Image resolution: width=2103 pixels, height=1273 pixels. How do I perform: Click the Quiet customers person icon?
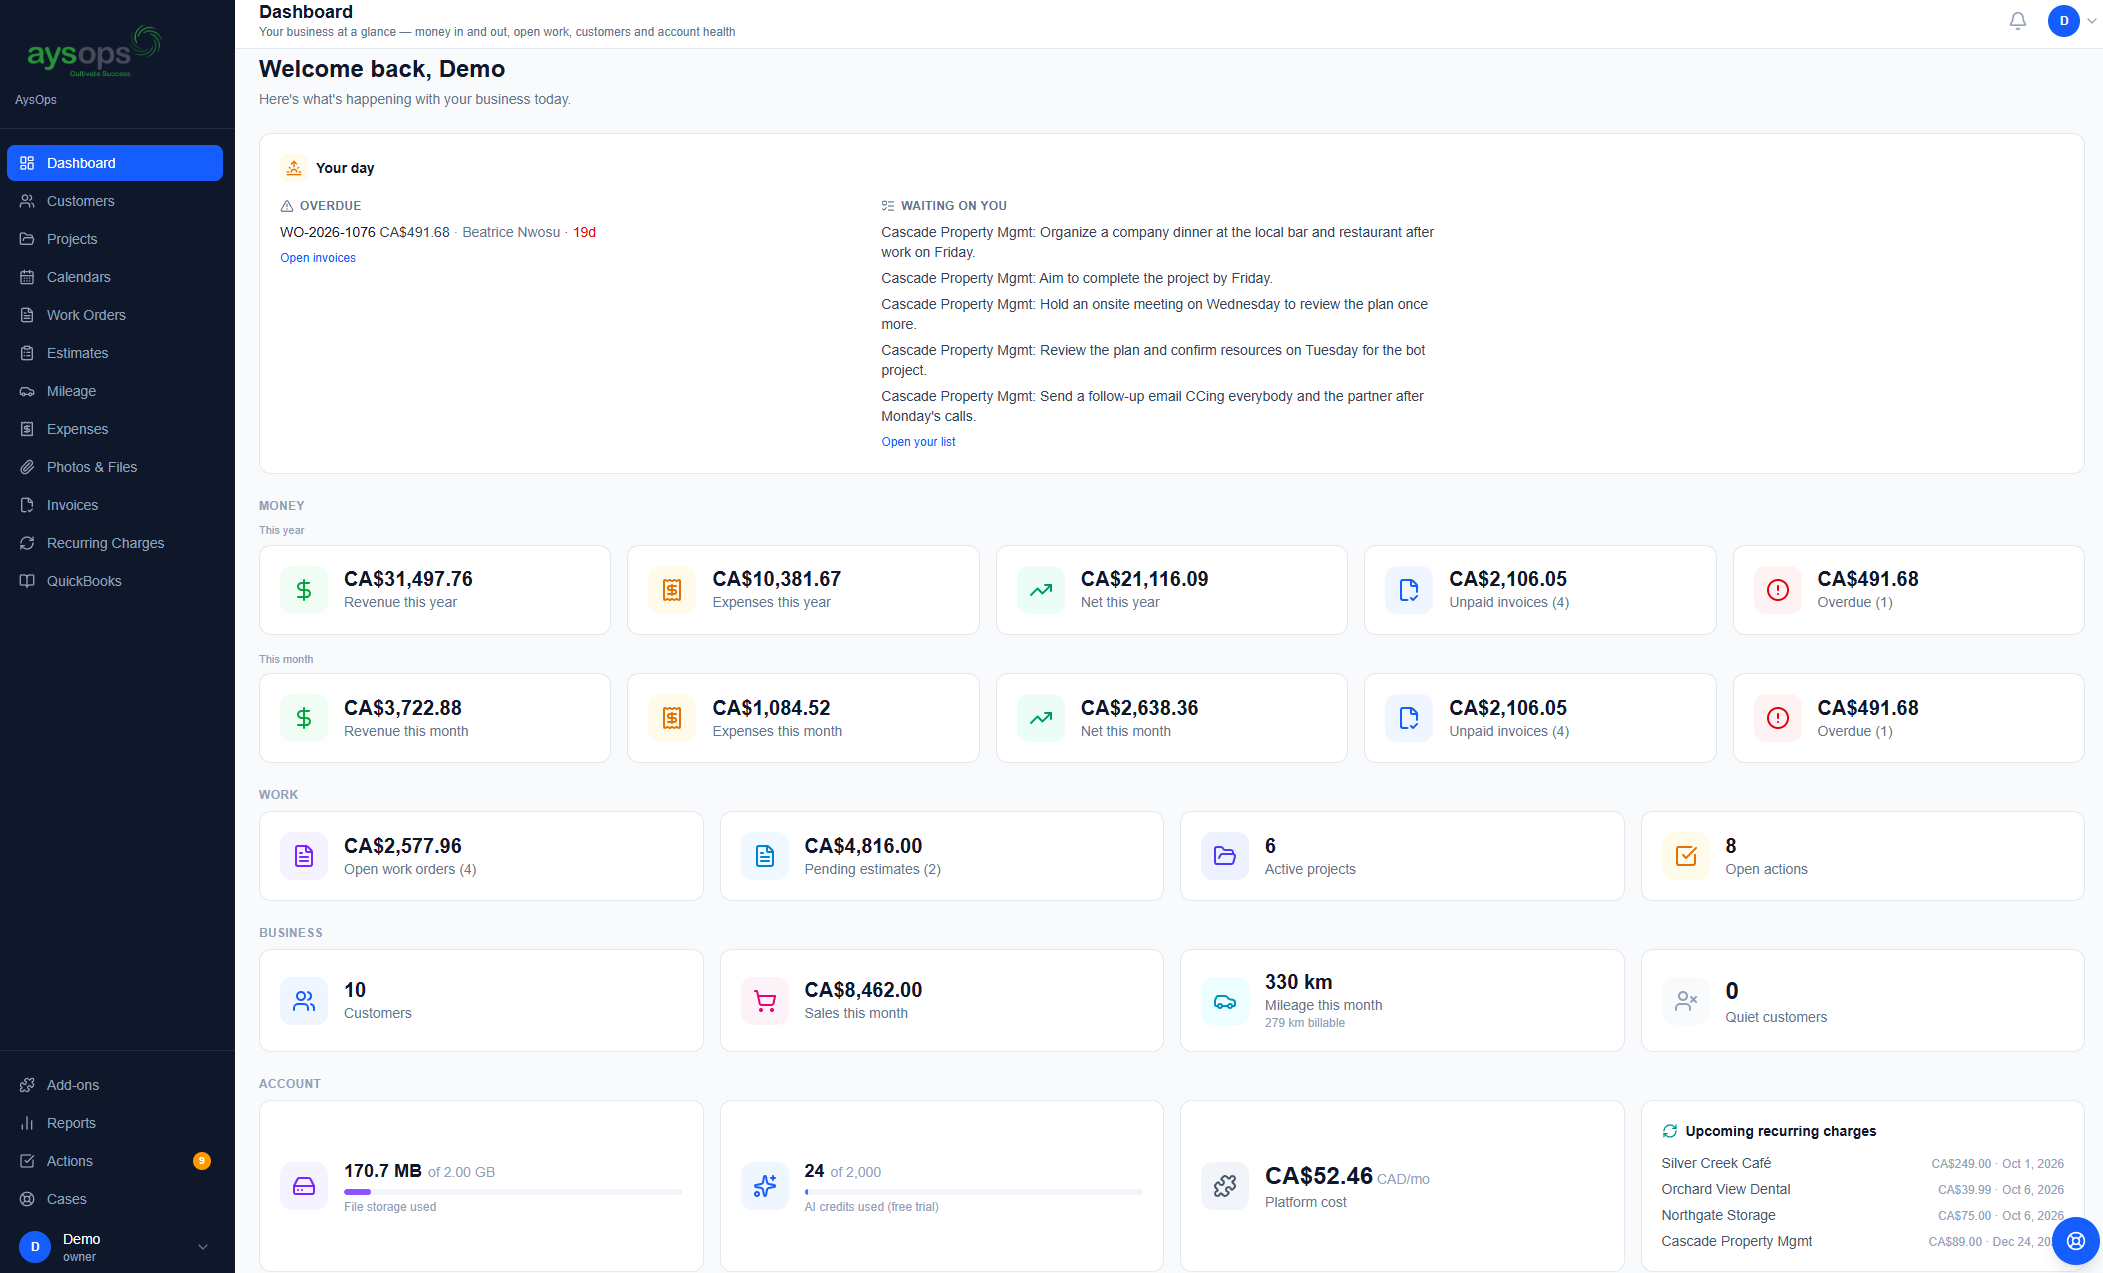pyautogui.click(x=1686, y=1001)
